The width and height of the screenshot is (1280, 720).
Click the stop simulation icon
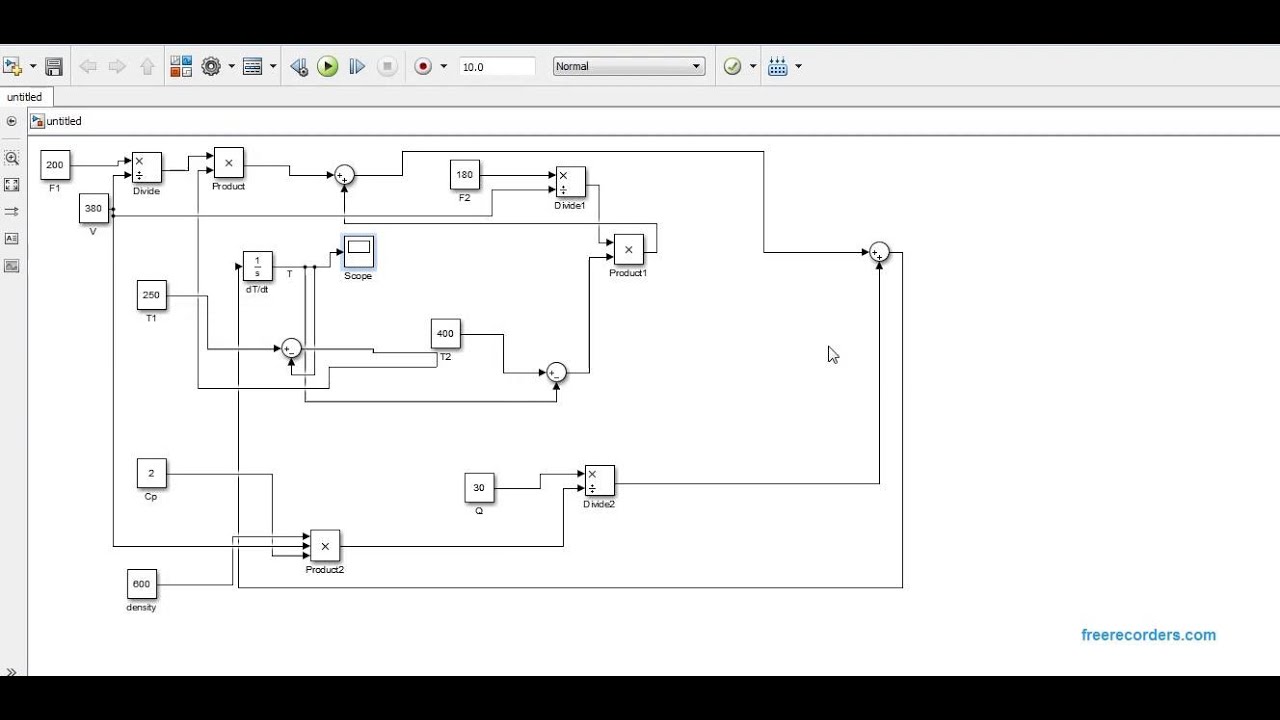(x=387, y=66)
